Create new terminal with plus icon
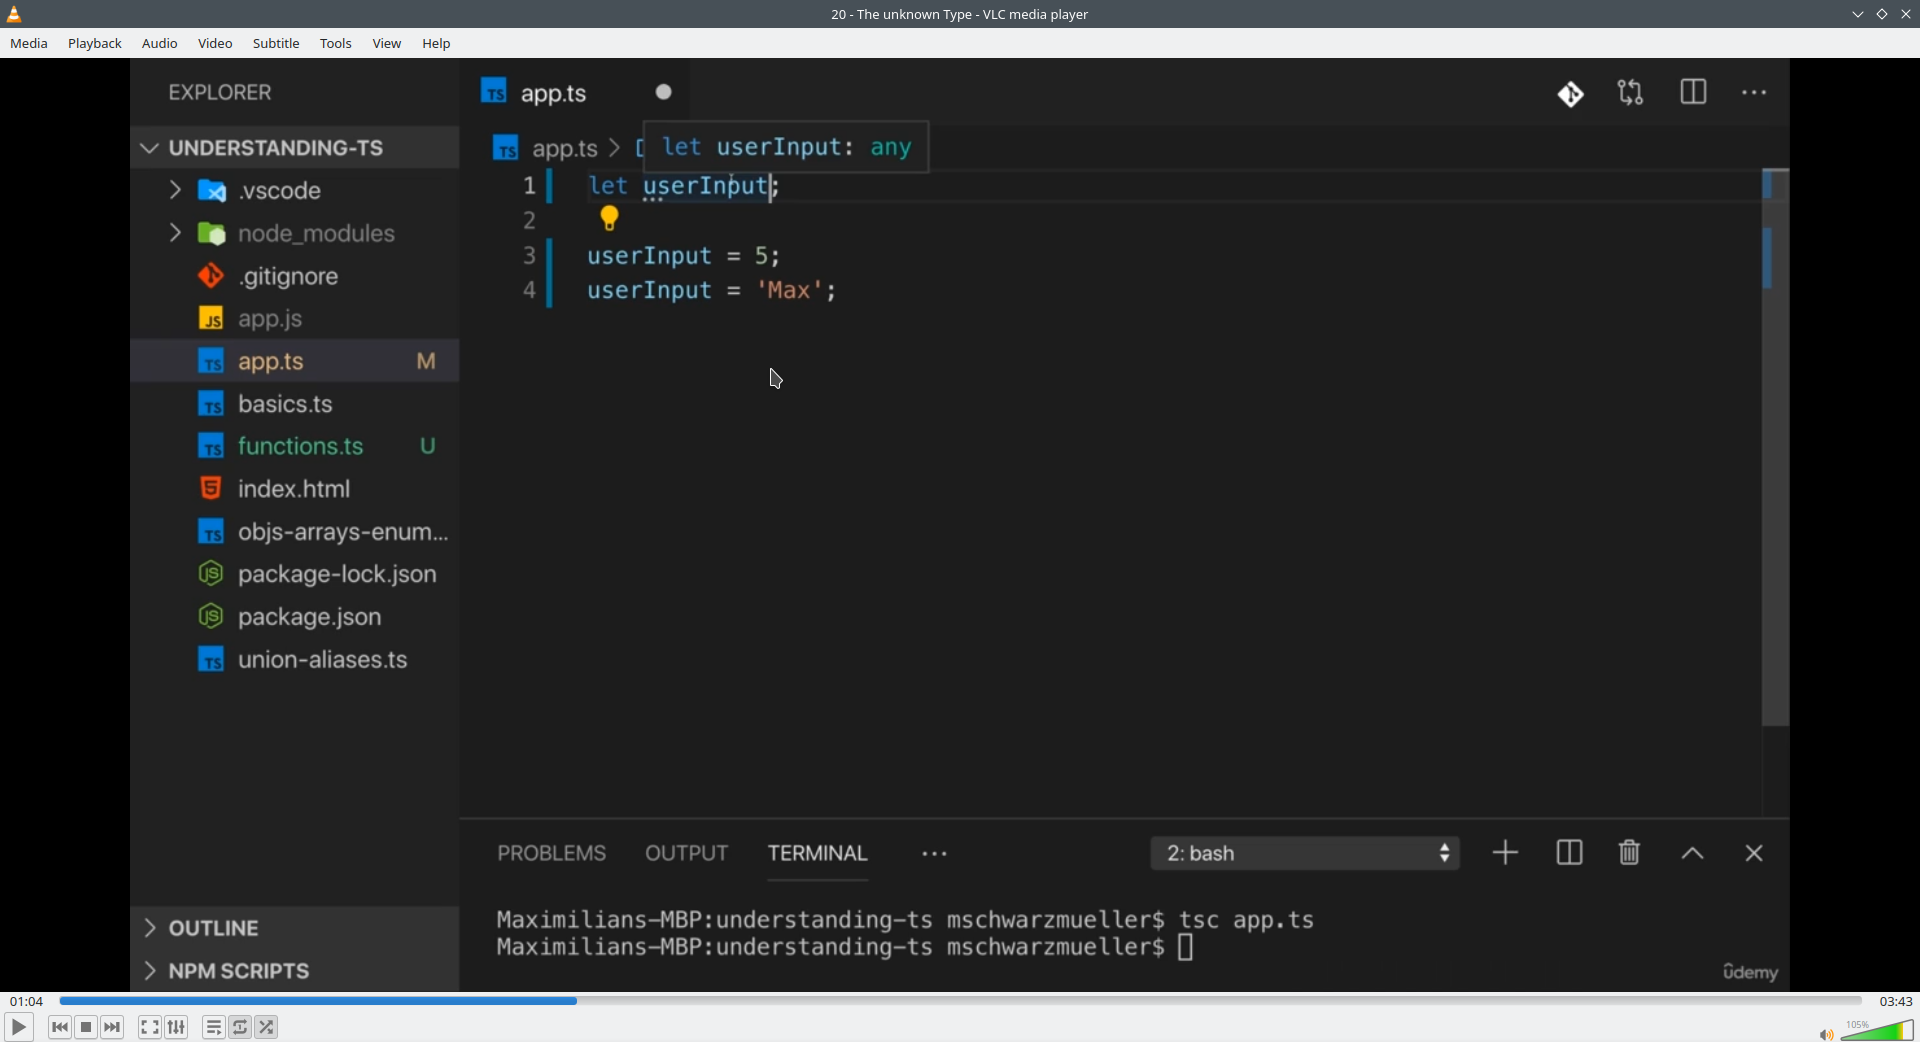The image size is (1920, 1042). [1506, 853]
